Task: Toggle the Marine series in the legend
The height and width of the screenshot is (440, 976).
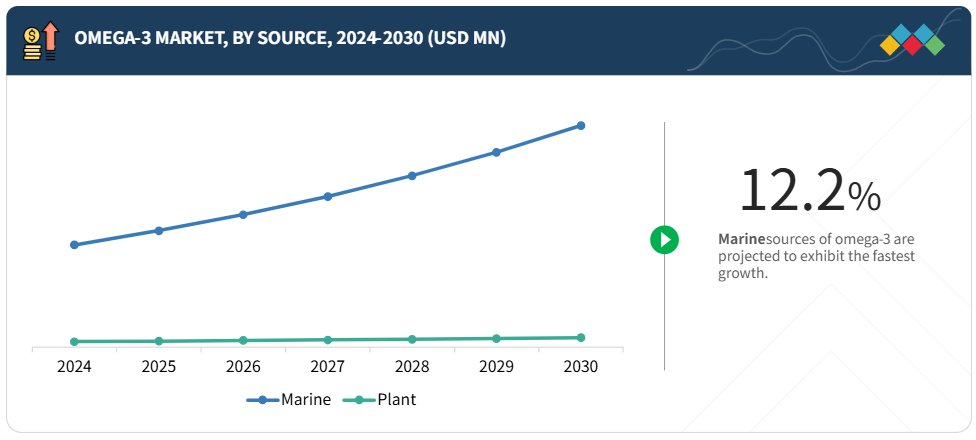Action: pos(289,399)
